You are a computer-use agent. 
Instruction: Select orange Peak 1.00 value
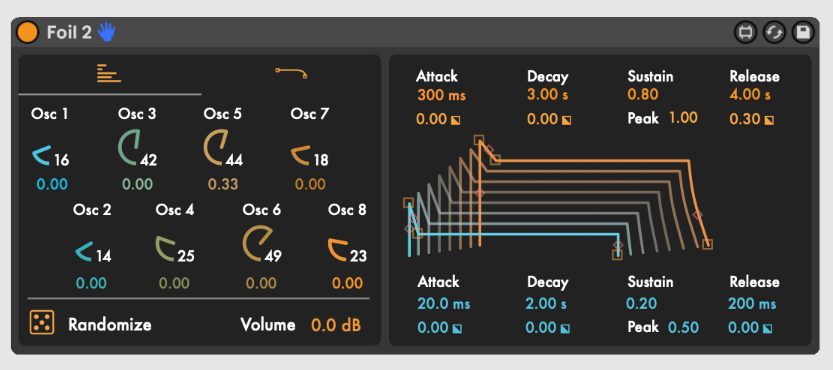point(683,117)
